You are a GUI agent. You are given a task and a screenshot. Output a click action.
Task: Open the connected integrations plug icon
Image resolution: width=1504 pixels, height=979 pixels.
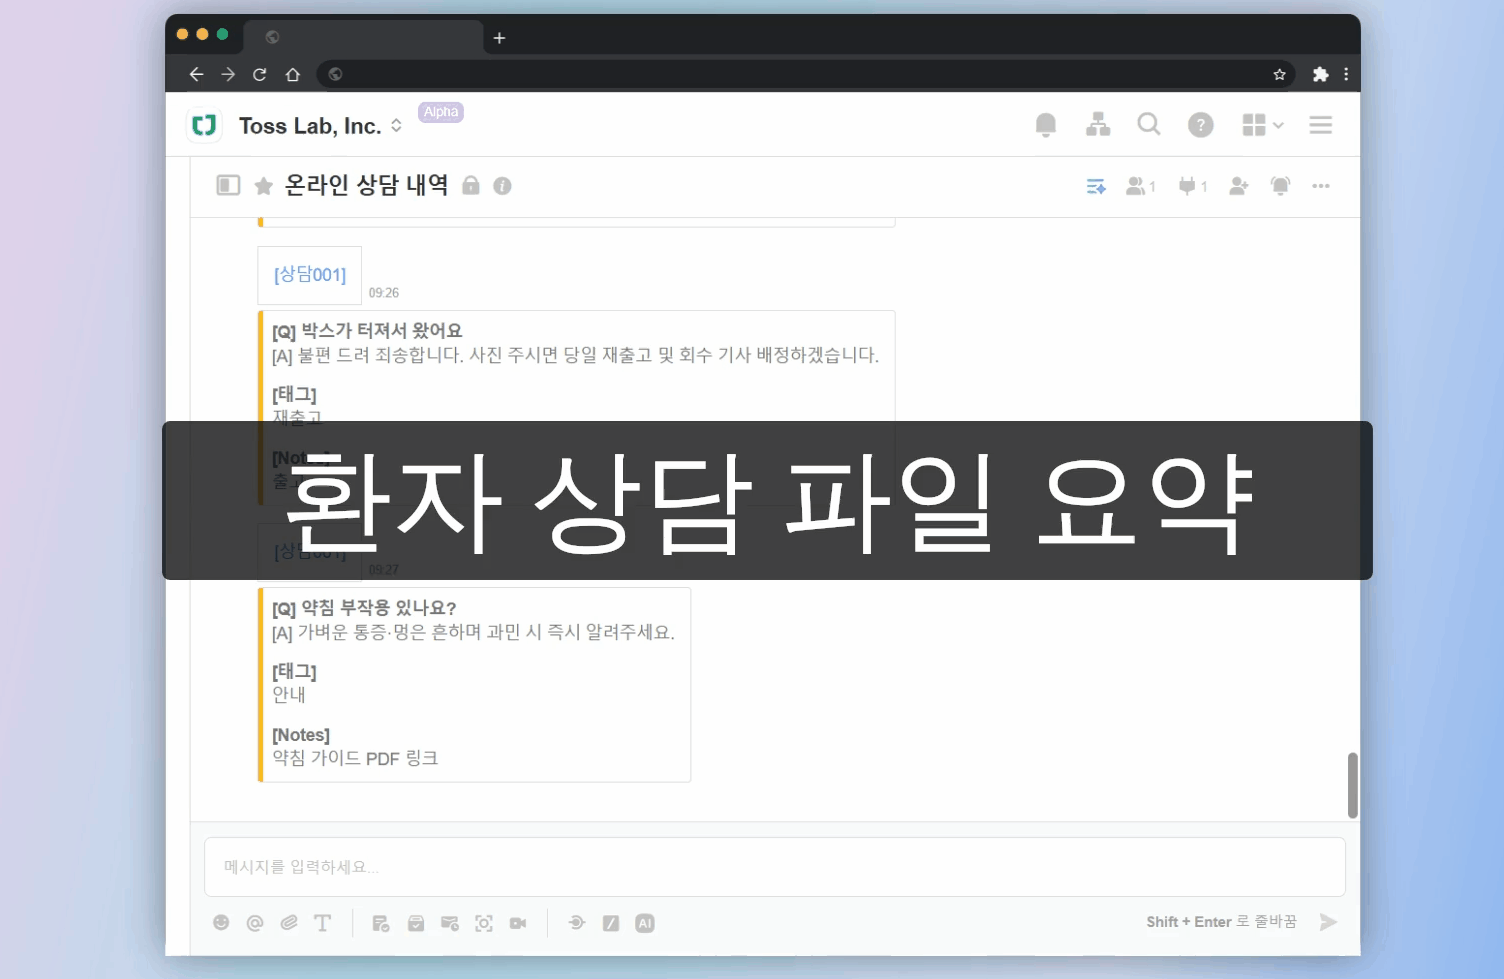1187,186
